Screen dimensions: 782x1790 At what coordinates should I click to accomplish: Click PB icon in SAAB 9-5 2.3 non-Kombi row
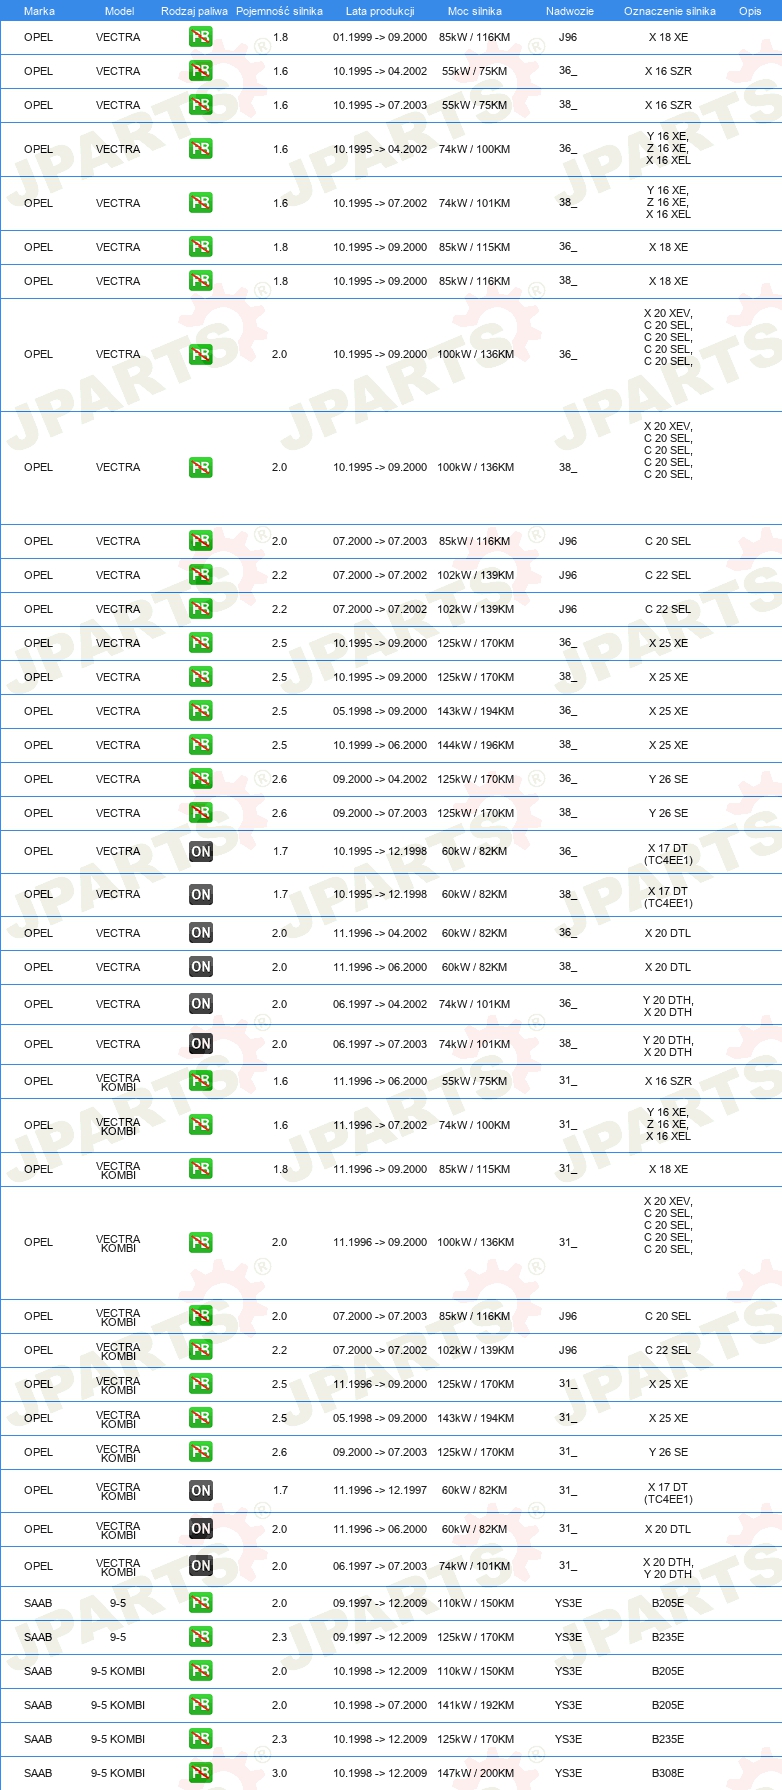point(201,1637)
